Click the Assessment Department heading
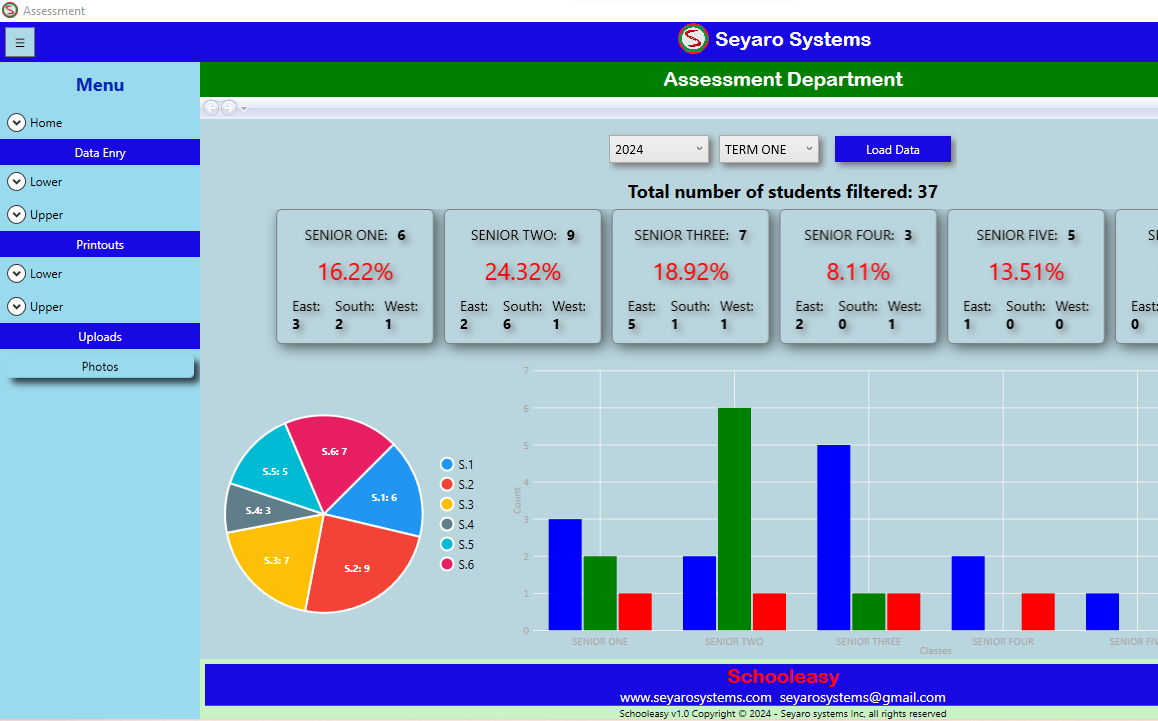The image size is (1158, 721). (x=783, y=79)
